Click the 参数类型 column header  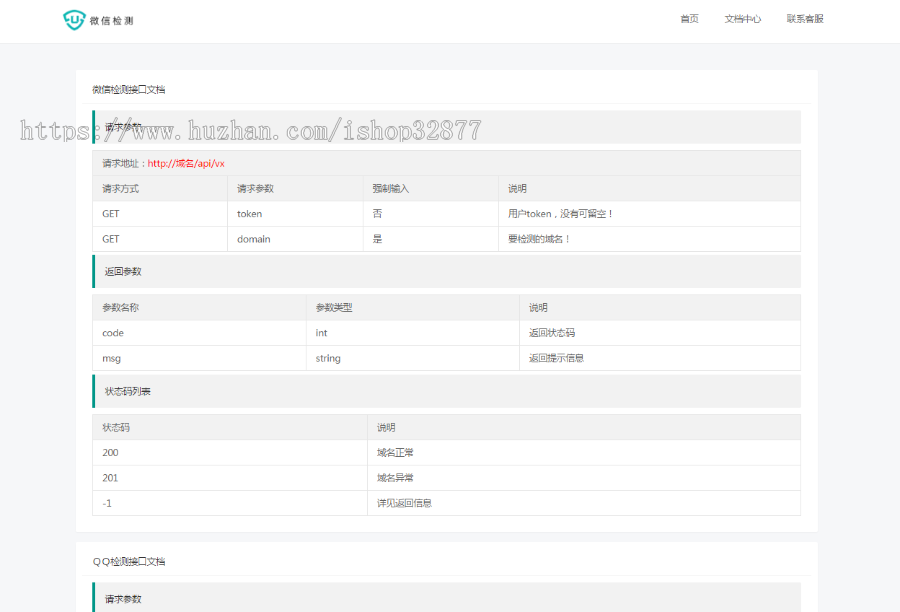413,308
